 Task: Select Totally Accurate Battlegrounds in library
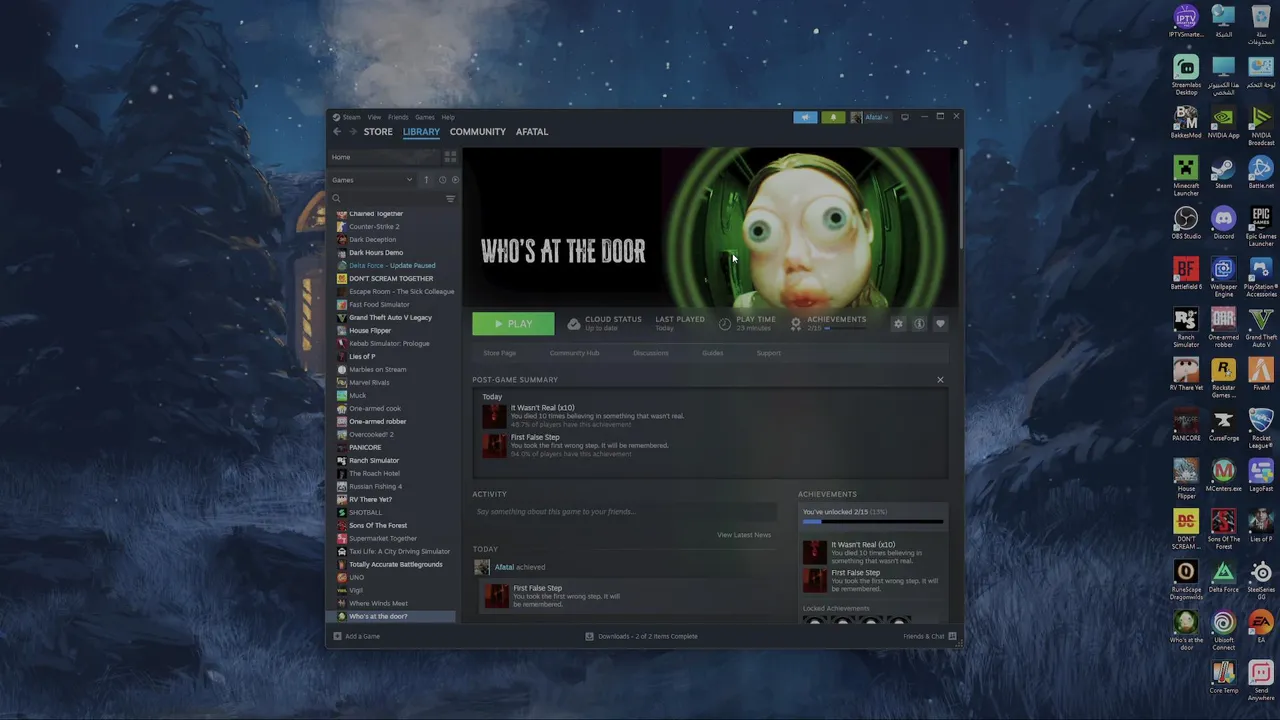395,564
